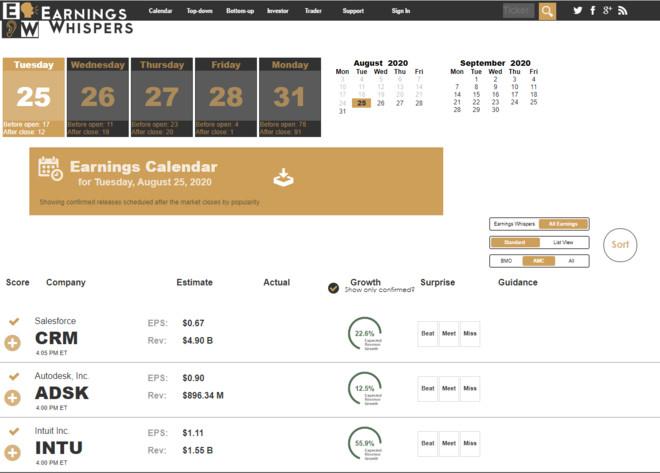Open the Calendar menu
This screenshot has height=473, width=660.
(160, 11)
